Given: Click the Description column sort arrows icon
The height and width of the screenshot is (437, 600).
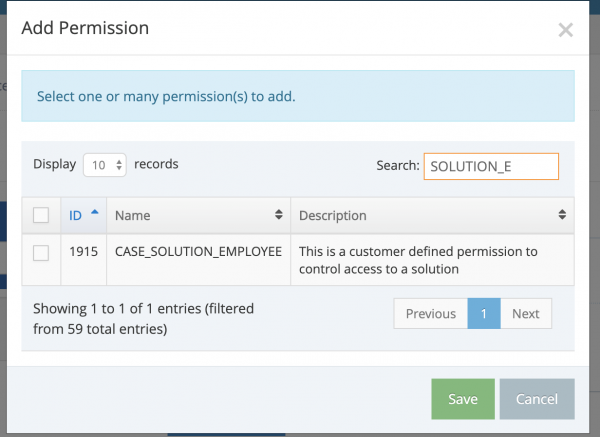Looking at the screenshot, I should [x=563, y=215].
